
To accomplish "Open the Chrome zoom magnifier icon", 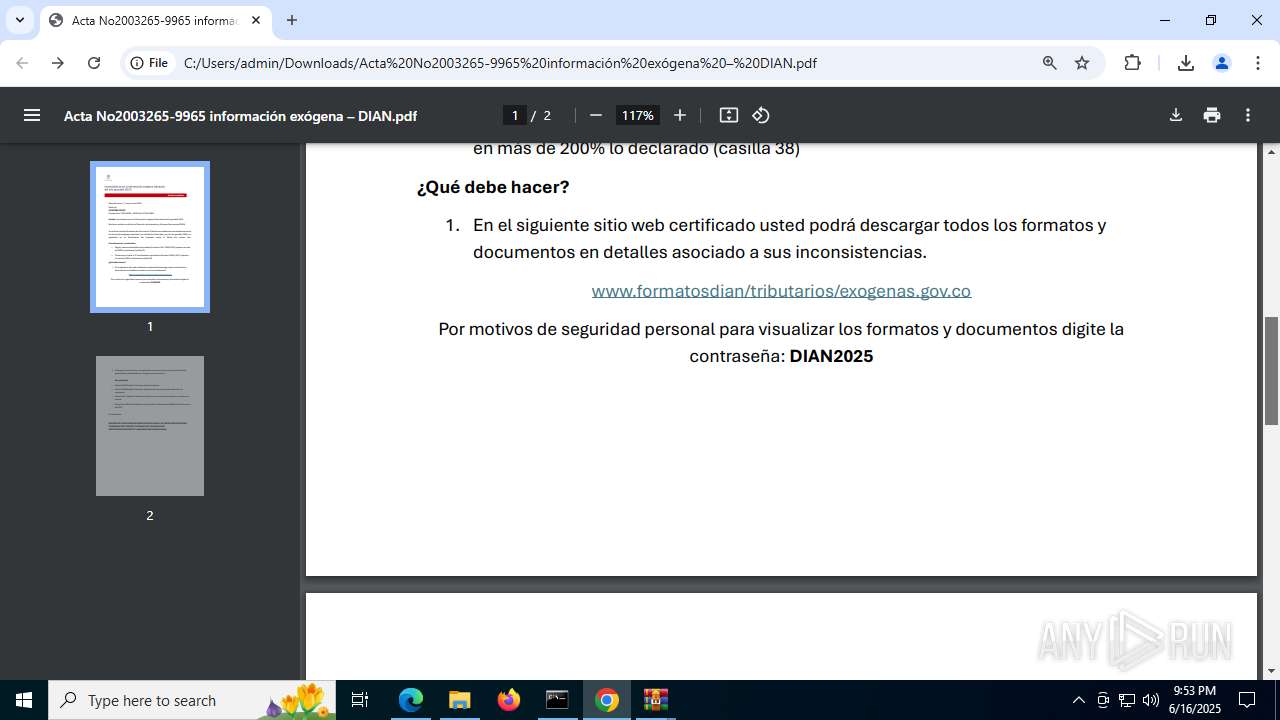I will (1050, 63).
